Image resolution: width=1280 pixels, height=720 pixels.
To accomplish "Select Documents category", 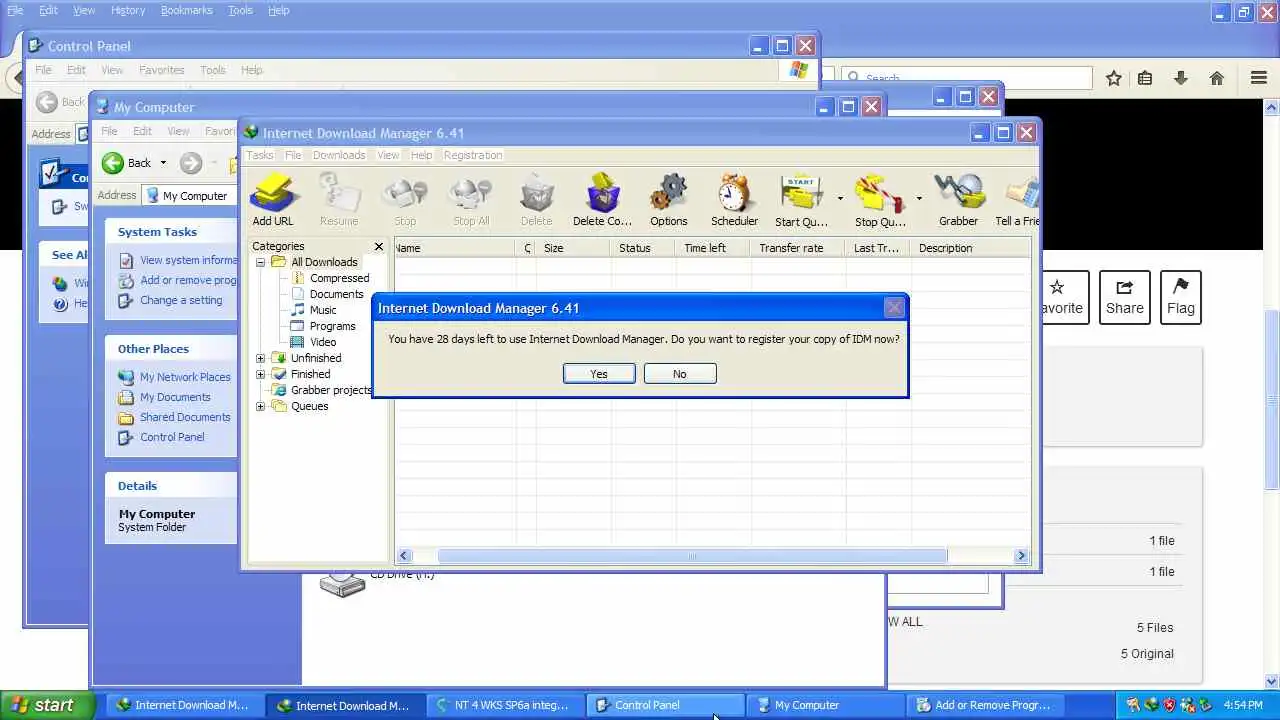I will coord(336,294).
